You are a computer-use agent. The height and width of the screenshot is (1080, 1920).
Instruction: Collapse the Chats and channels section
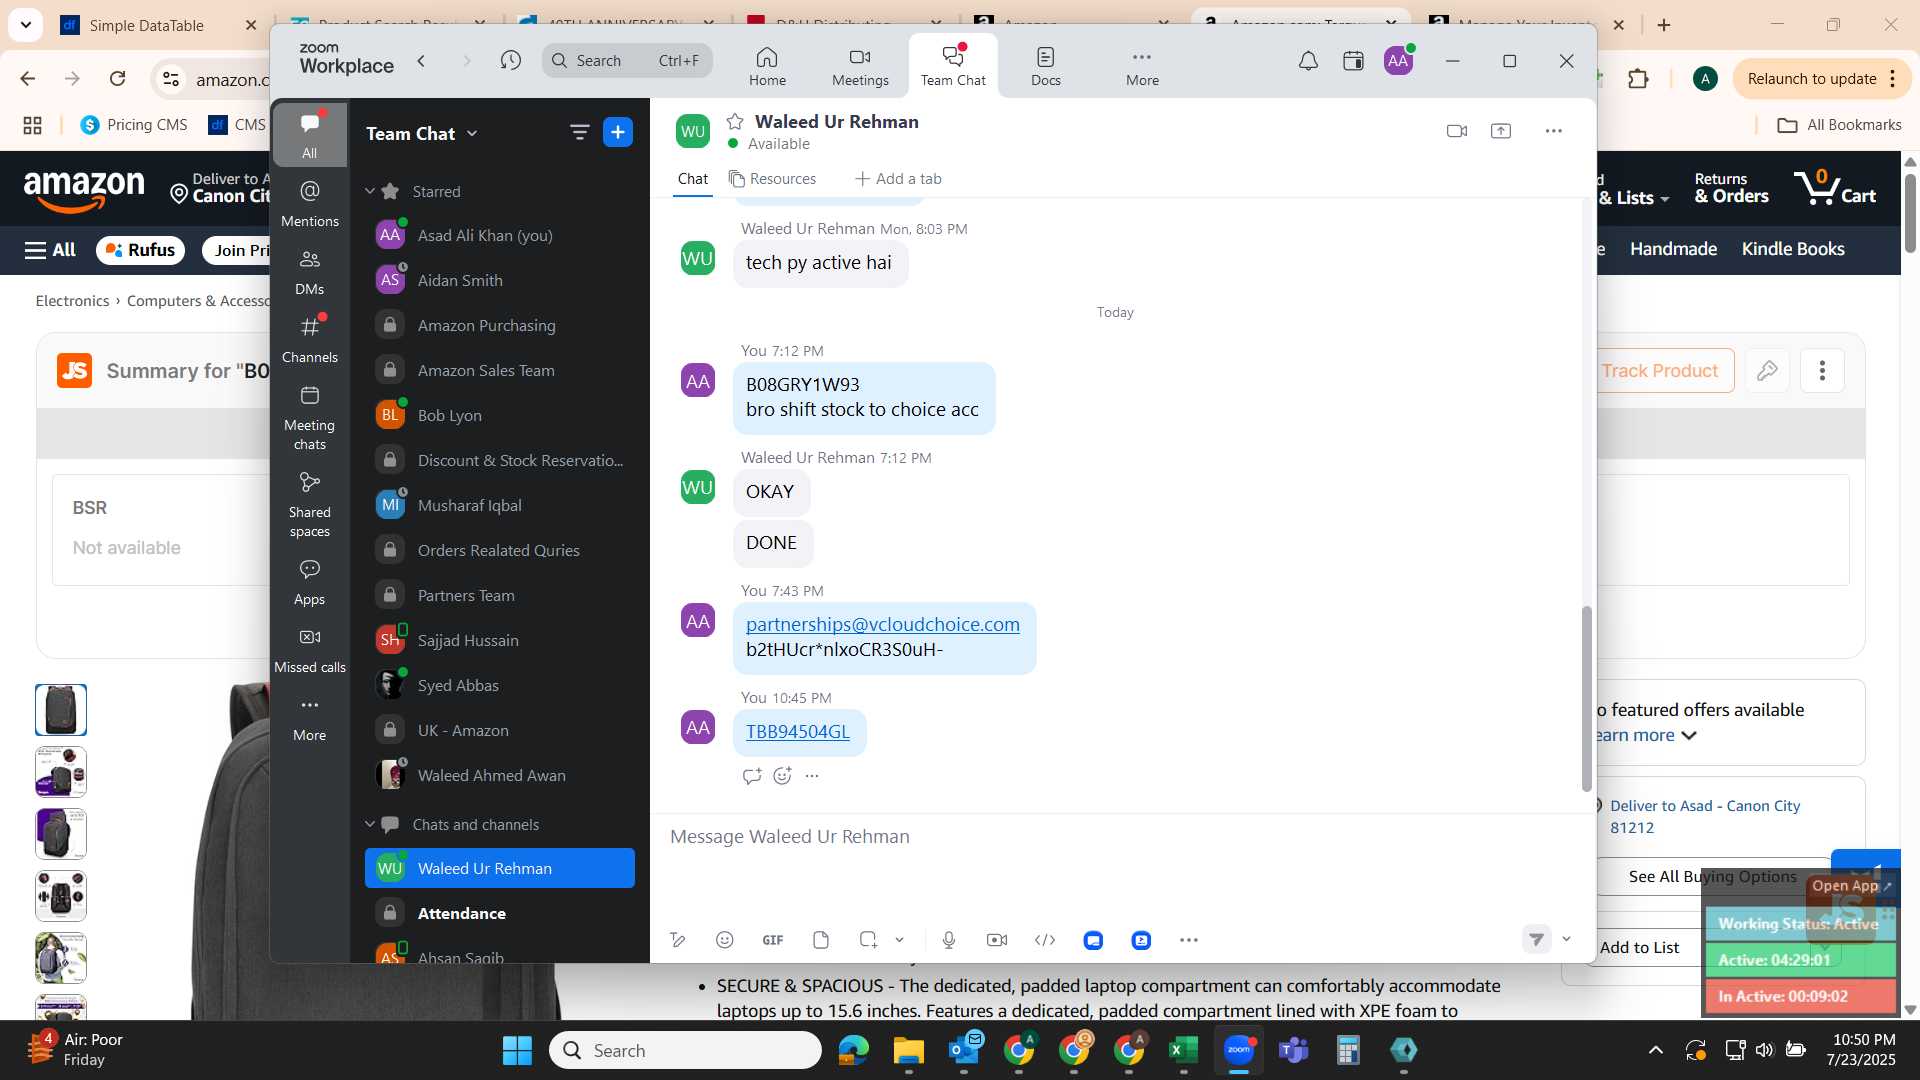370,824
